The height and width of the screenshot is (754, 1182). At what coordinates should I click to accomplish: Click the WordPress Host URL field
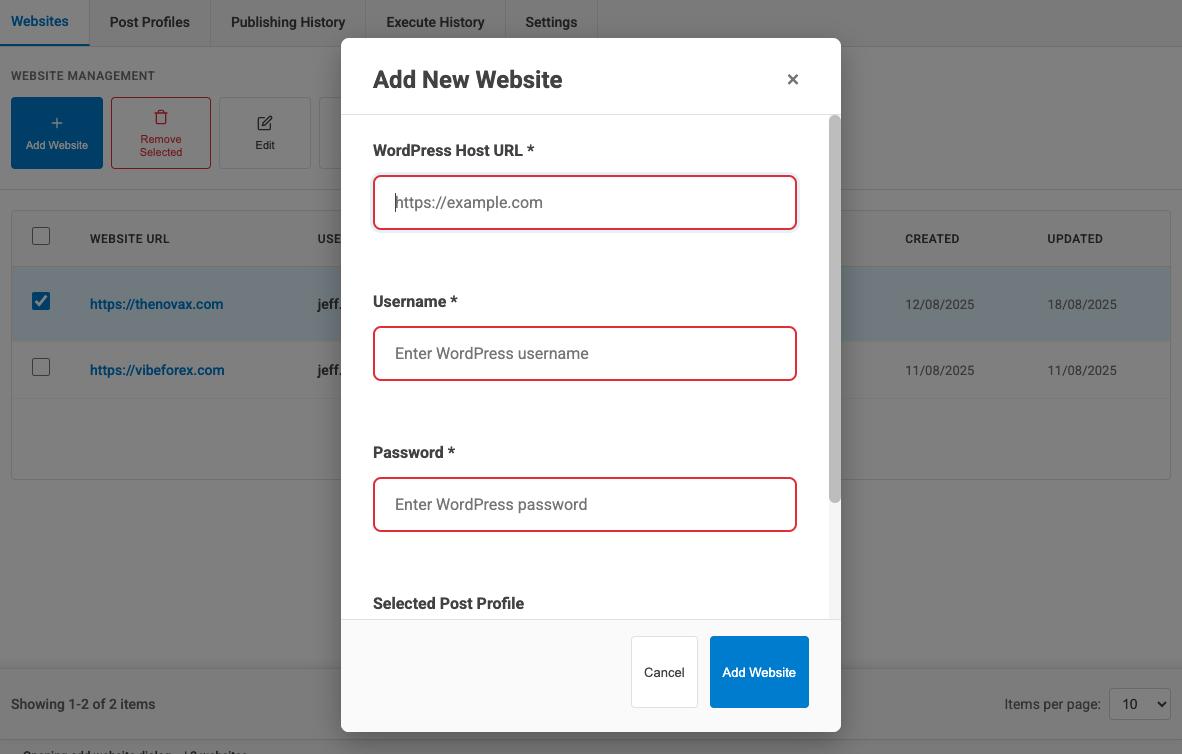[x=584, y=202]
